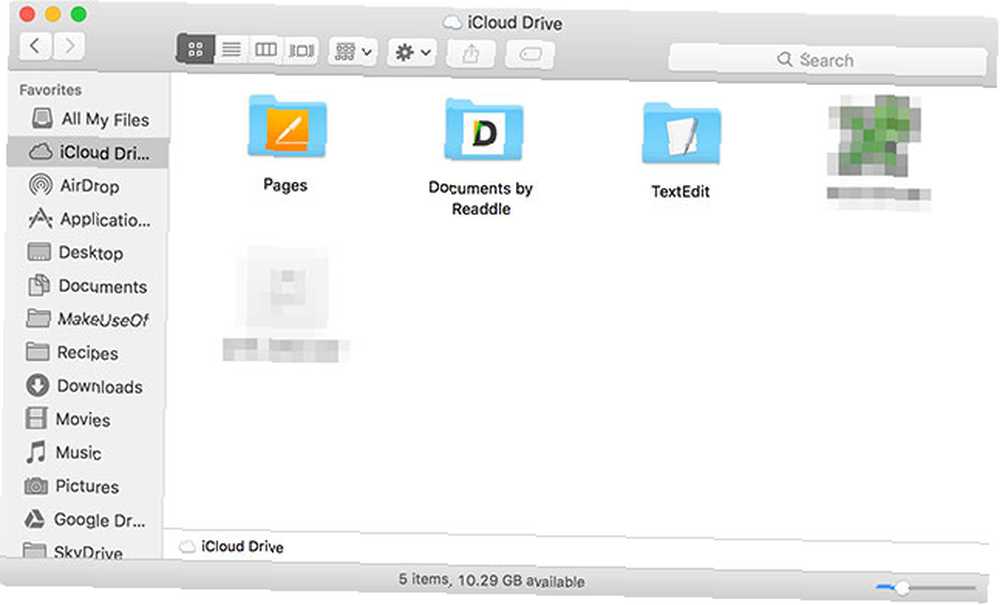Switch to list view
Viewport: 1000px width, 605px height.
click(x=231, y=49)
